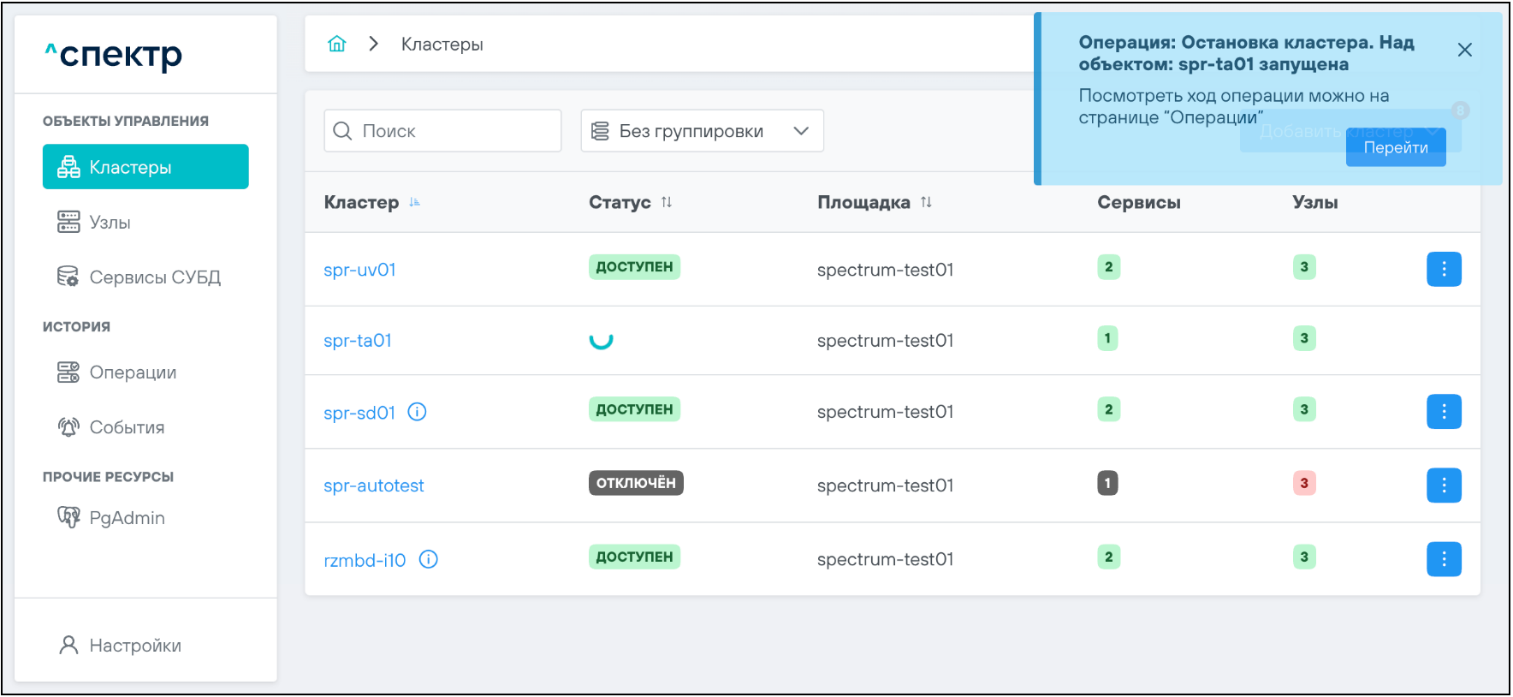
Task: Toggle sorting on the Статус column
Action: [x=666, y=203]
